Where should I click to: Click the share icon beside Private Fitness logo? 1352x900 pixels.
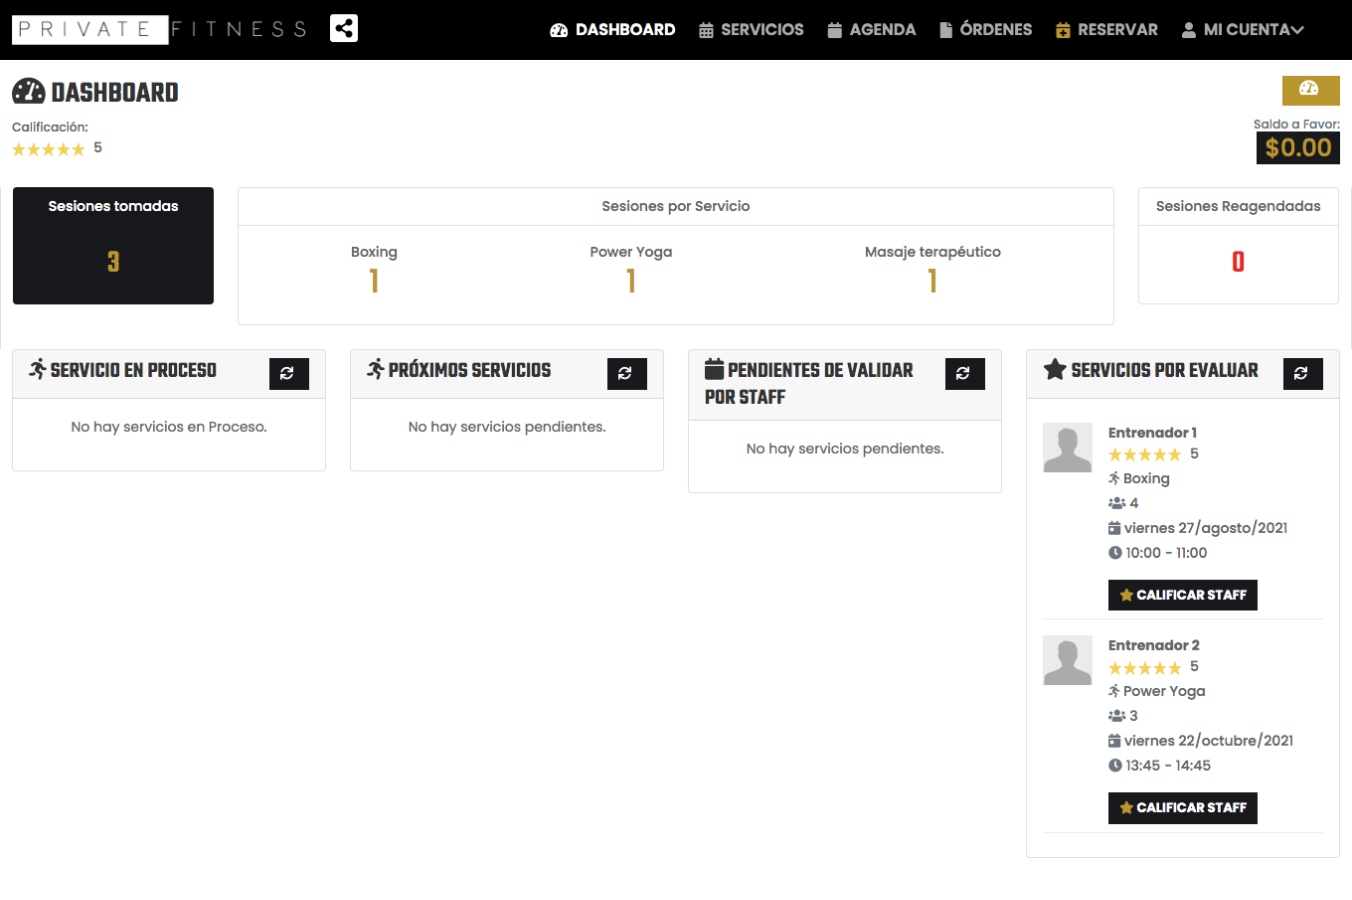343,28
